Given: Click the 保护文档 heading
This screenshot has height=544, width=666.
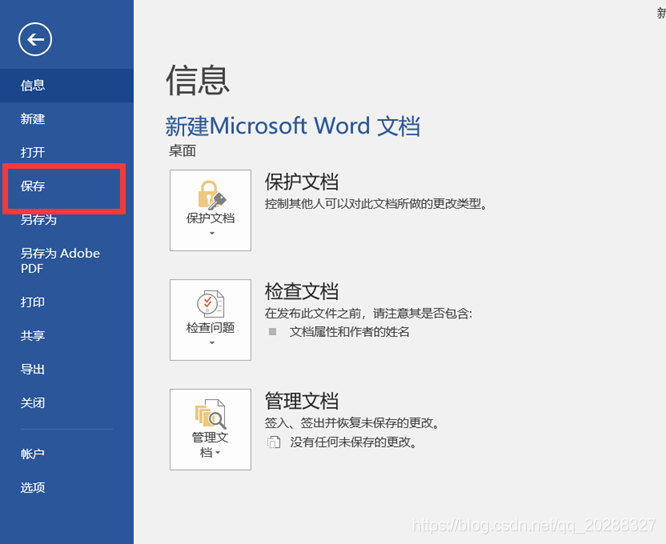Looking at the screenshot, I should tap(302, 182).
